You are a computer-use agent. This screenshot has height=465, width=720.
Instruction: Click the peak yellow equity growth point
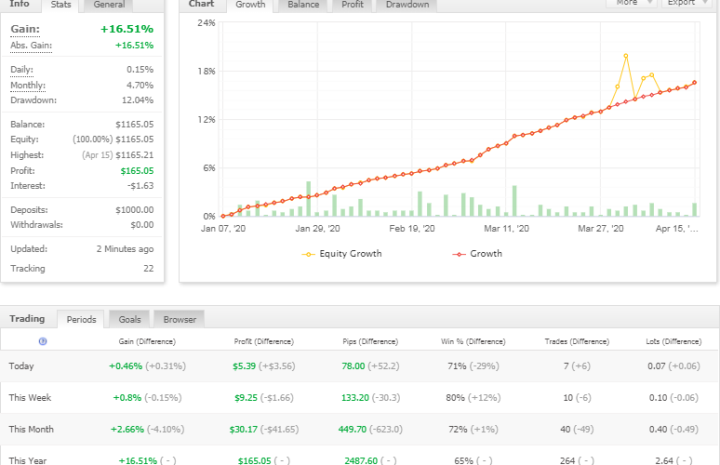tap(626, 56)
